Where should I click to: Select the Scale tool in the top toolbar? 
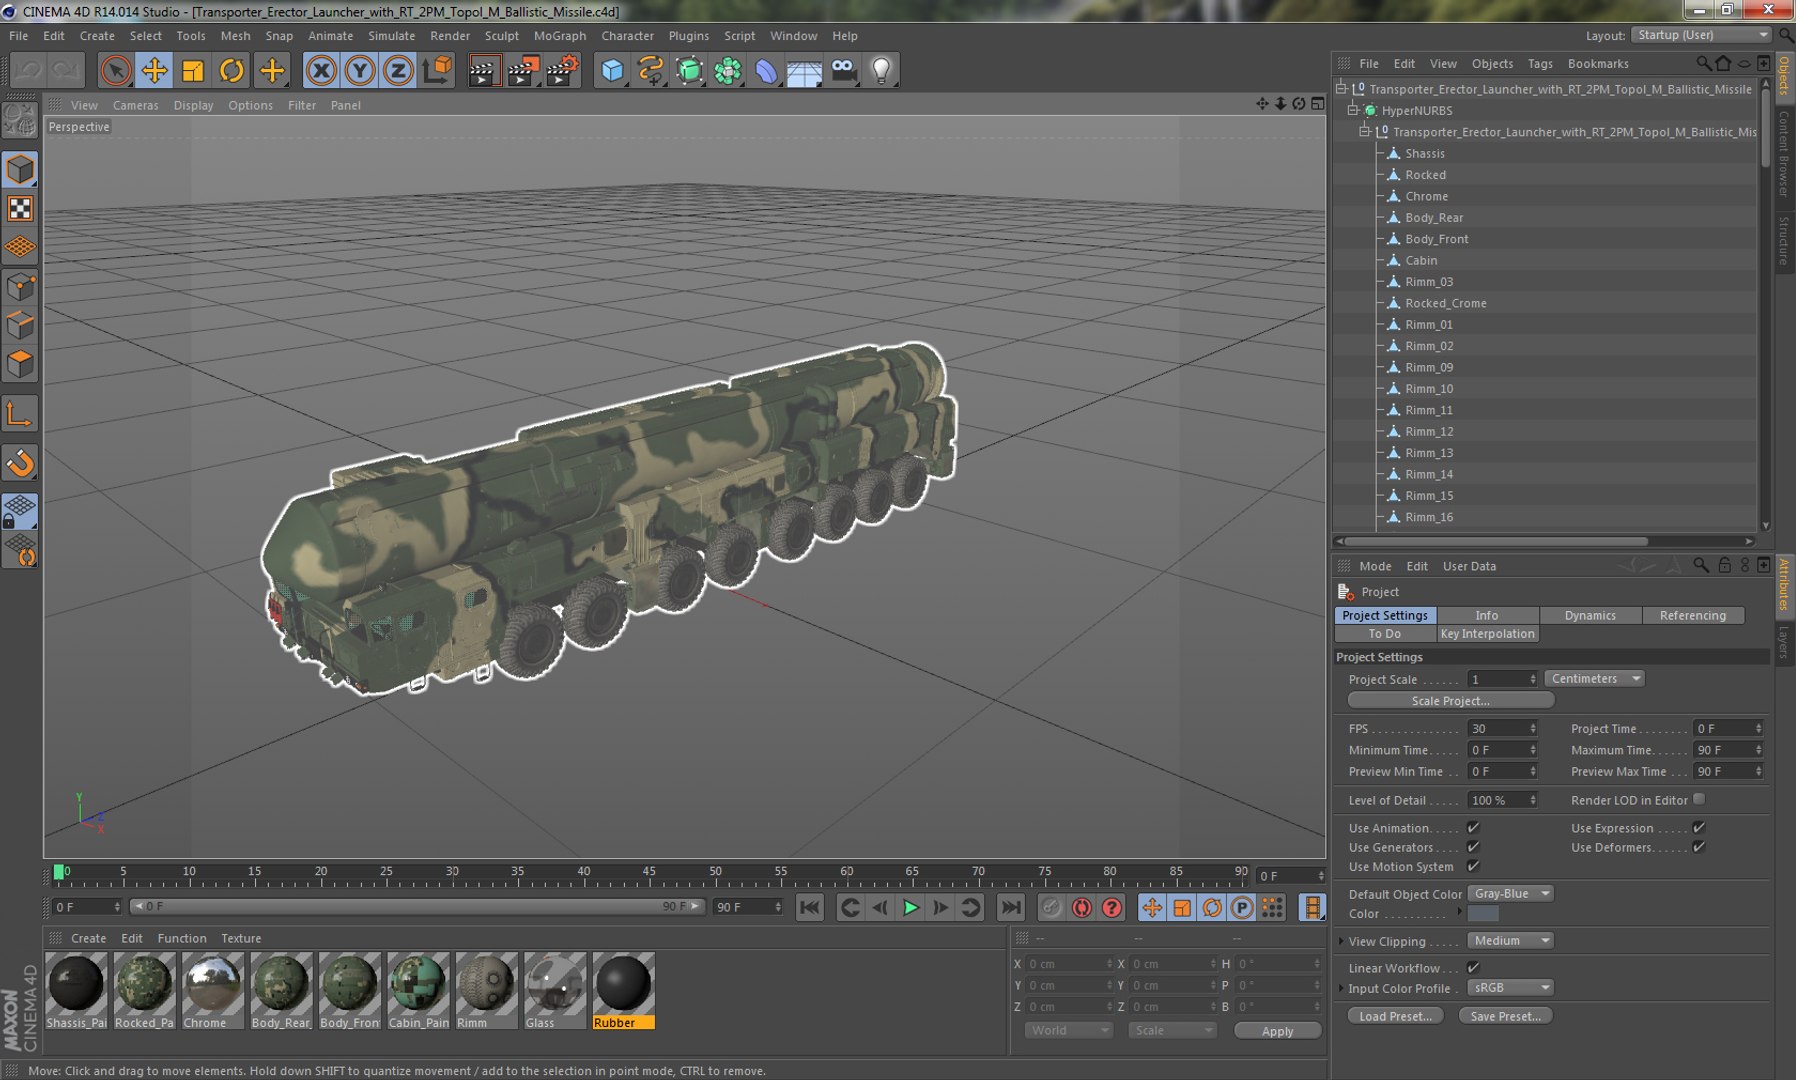(x=193, y=70)
